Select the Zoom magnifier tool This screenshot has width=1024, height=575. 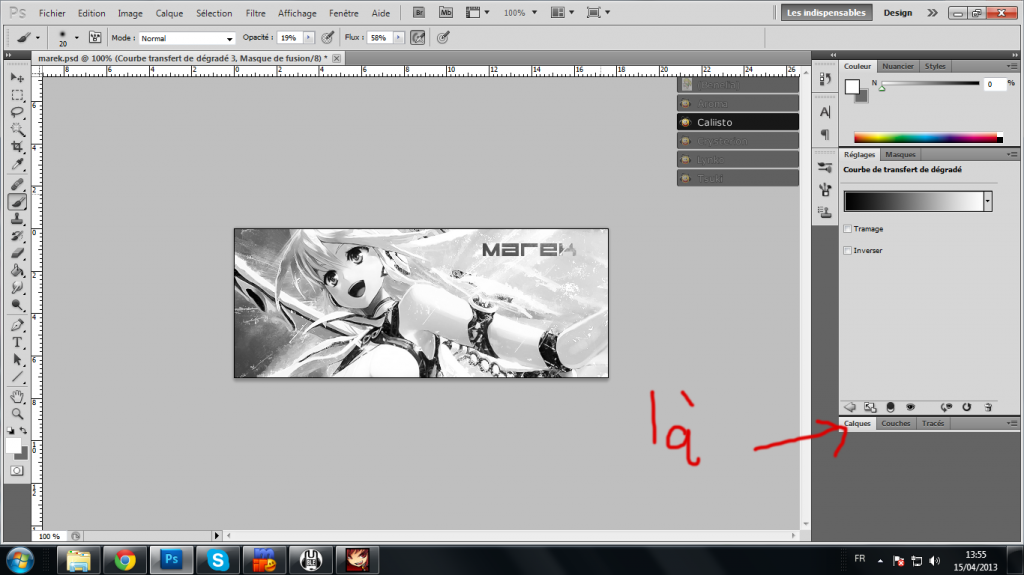pyautogui.click(x=17, y=414)
